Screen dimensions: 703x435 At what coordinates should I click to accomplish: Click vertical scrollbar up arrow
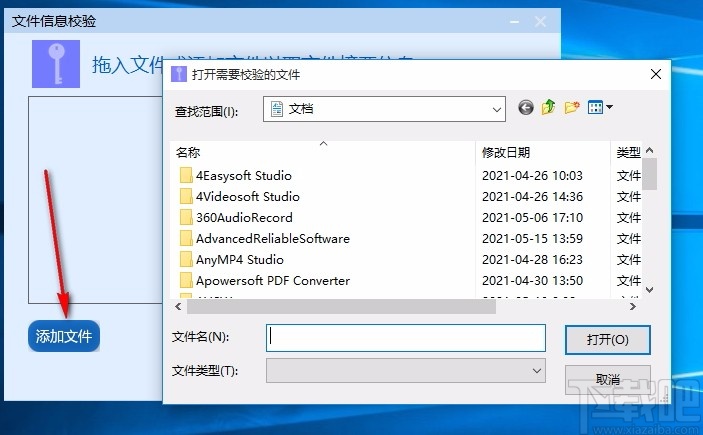tap(650, 150)
